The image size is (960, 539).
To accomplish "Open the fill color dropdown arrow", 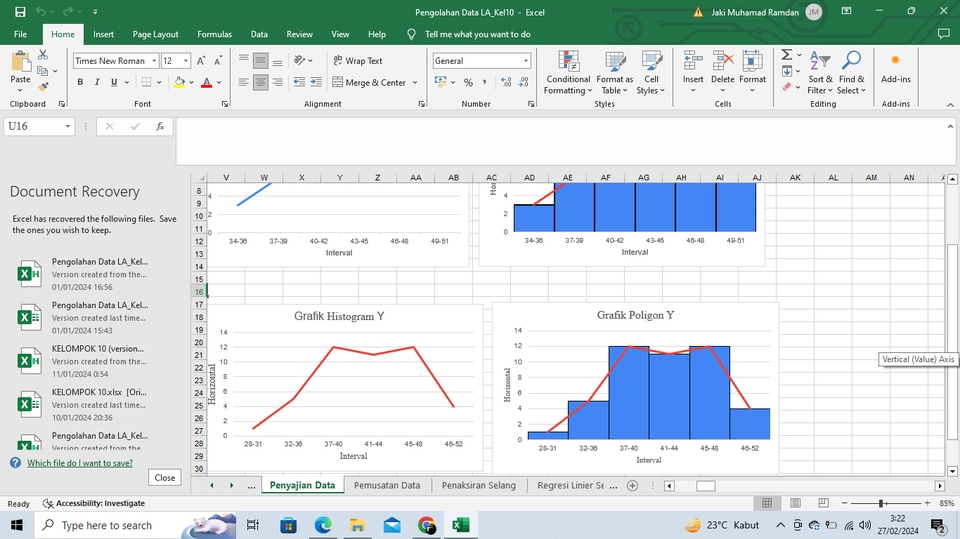I will (191, 82).
